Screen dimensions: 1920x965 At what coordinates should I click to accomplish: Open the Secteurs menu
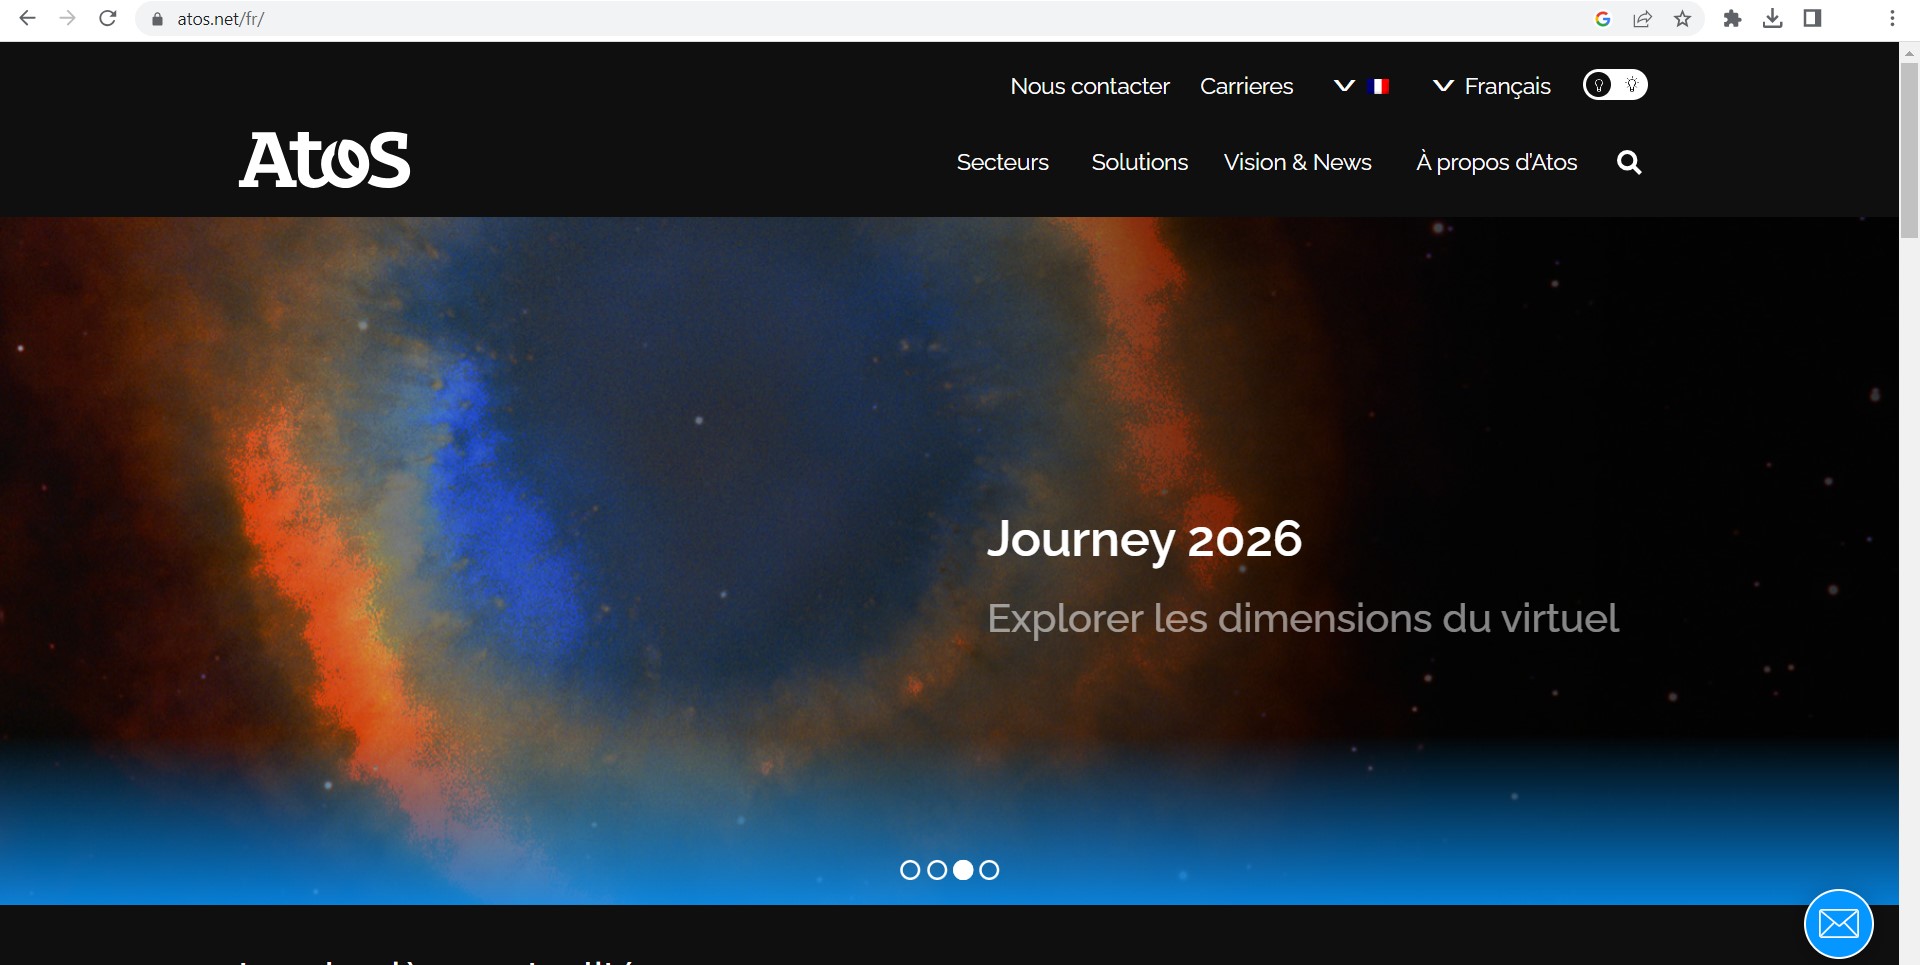pyautogui.click(x=1002, y=162)
